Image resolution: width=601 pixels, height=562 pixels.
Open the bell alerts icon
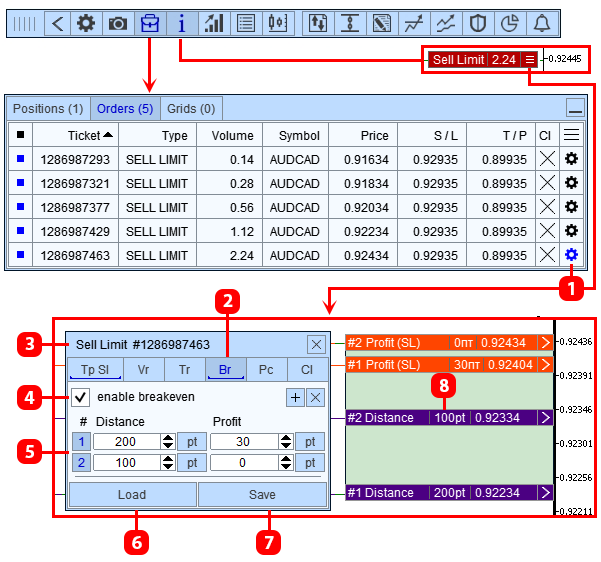[542, 24]
